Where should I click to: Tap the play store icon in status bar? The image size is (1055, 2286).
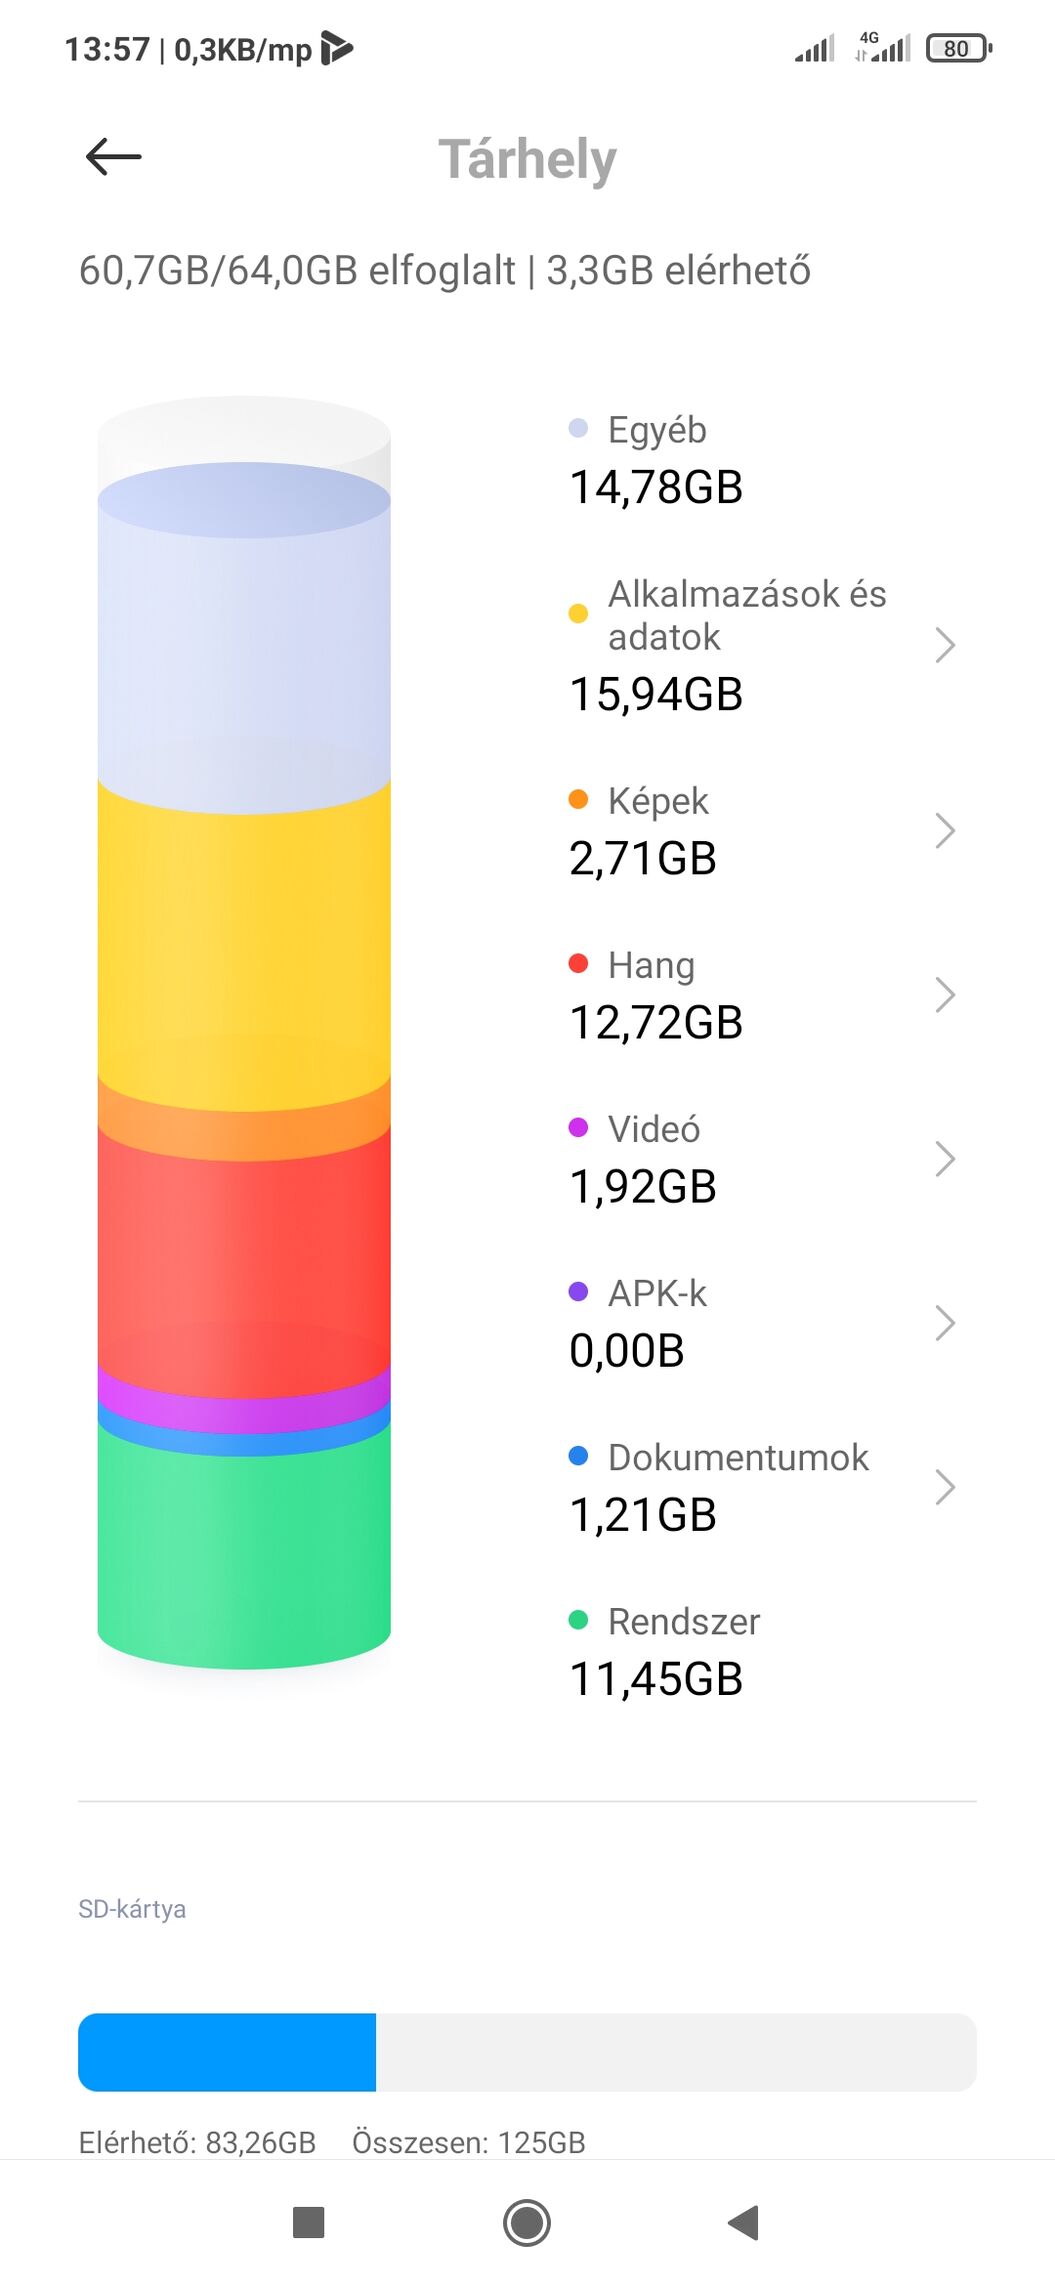[x=337, y=48]
